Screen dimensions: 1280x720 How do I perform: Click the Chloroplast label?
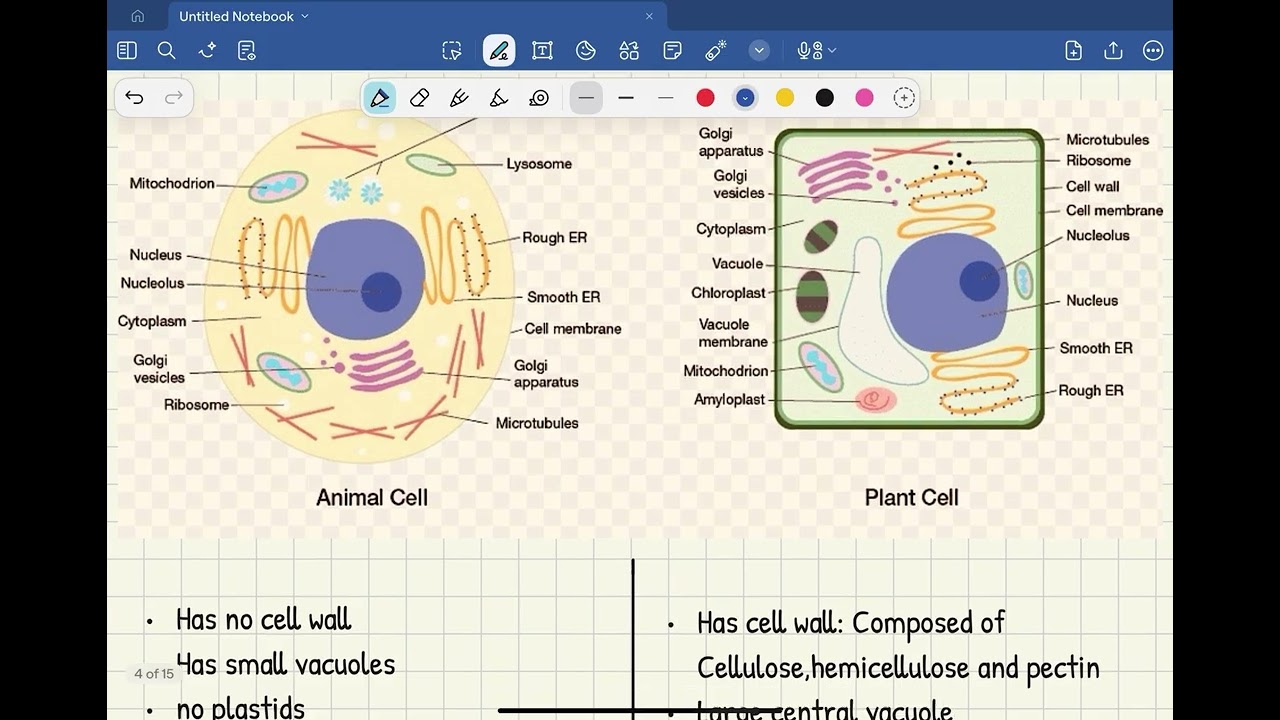(x=728, y=293)
